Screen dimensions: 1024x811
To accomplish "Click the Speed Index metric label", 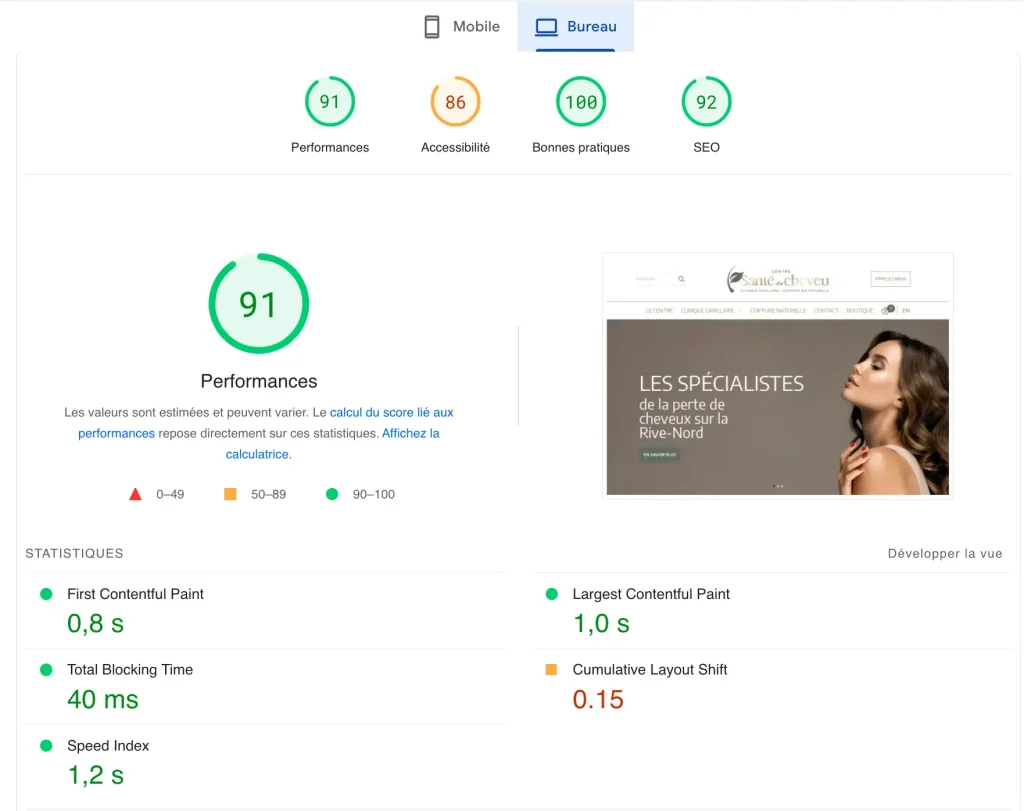I will click(107, 746).
